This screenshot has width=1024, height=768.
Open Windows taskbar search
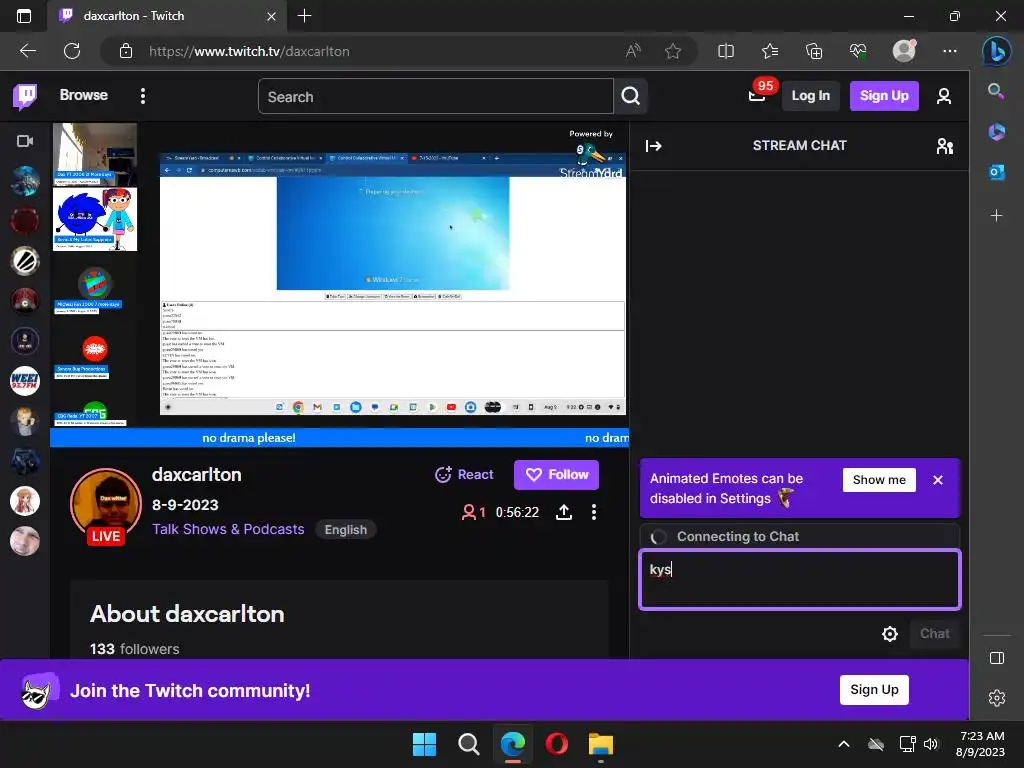pyautogui.click(x=468, y=744)
